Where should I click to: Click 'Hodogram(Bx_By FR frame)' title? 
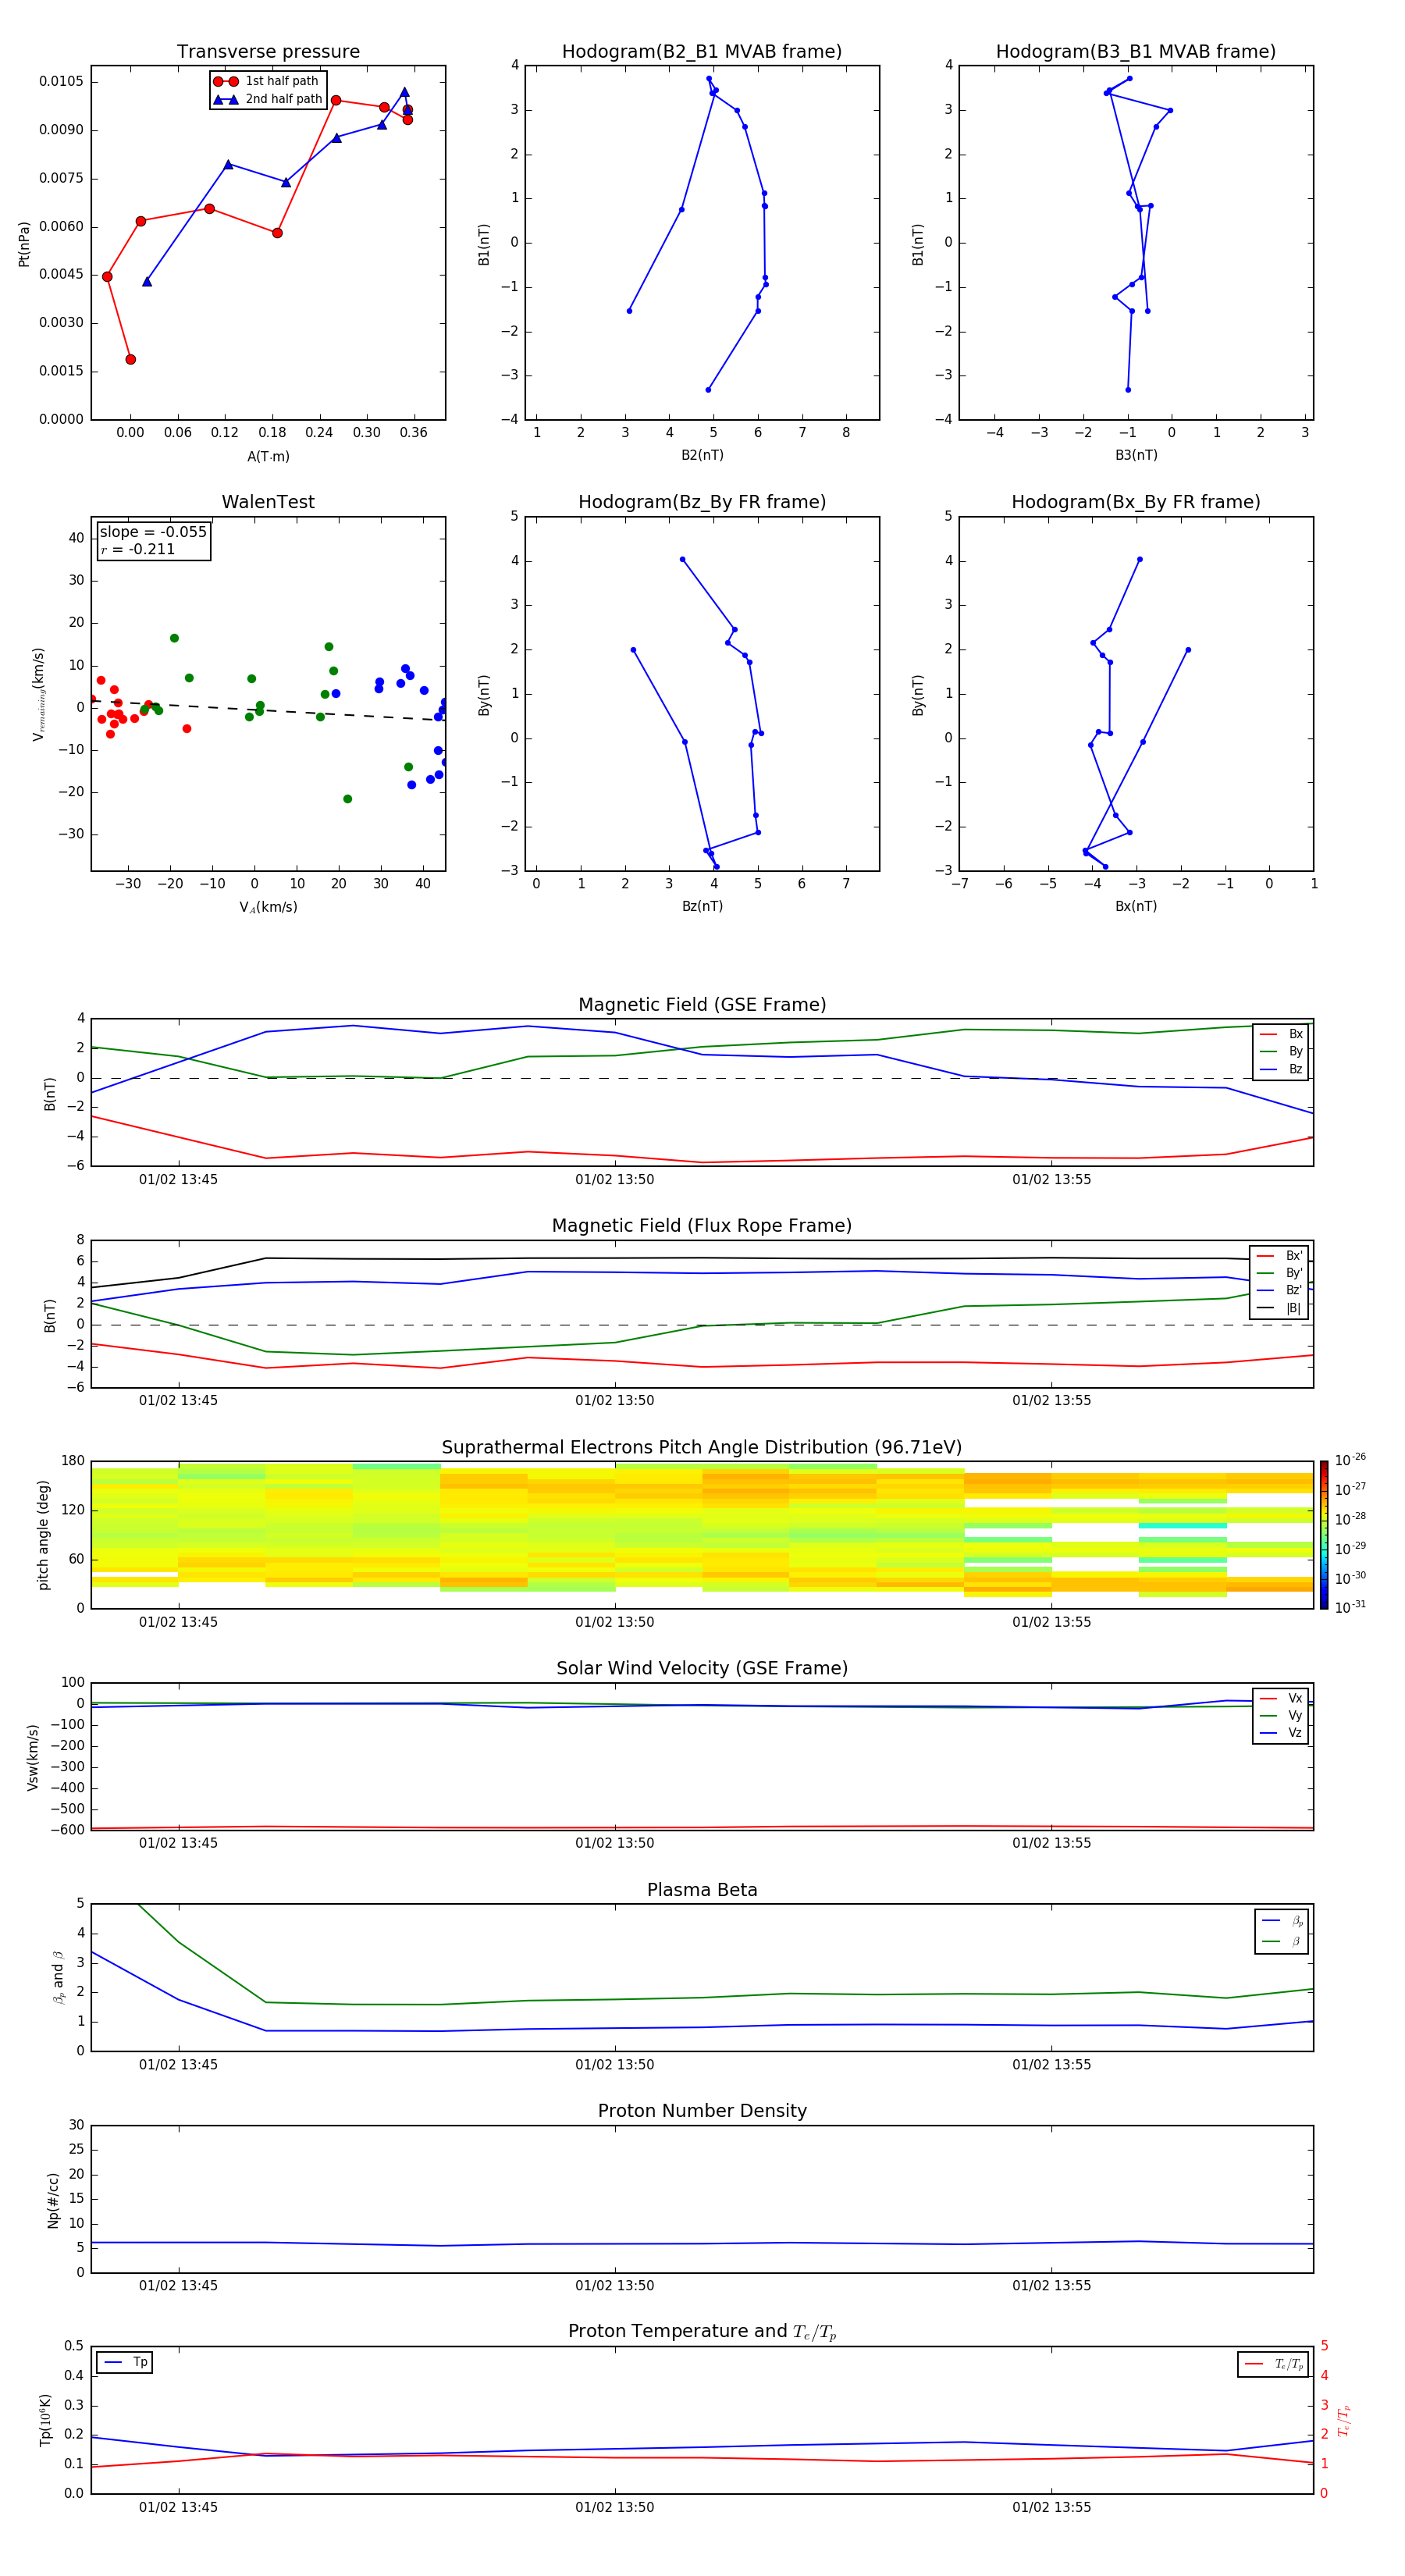point(1136,502)
